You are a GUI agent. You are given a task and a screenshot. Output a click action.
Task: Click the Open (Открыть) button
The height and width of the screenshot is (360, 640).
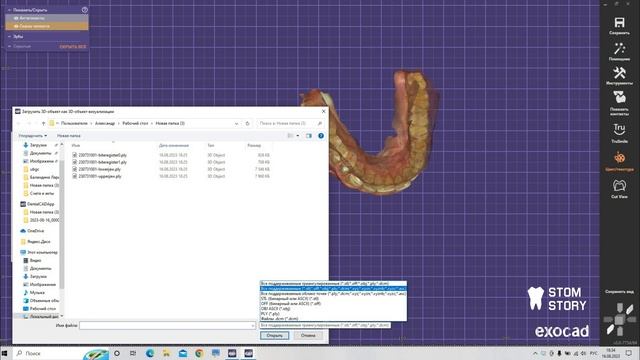[x=274, y=336]
